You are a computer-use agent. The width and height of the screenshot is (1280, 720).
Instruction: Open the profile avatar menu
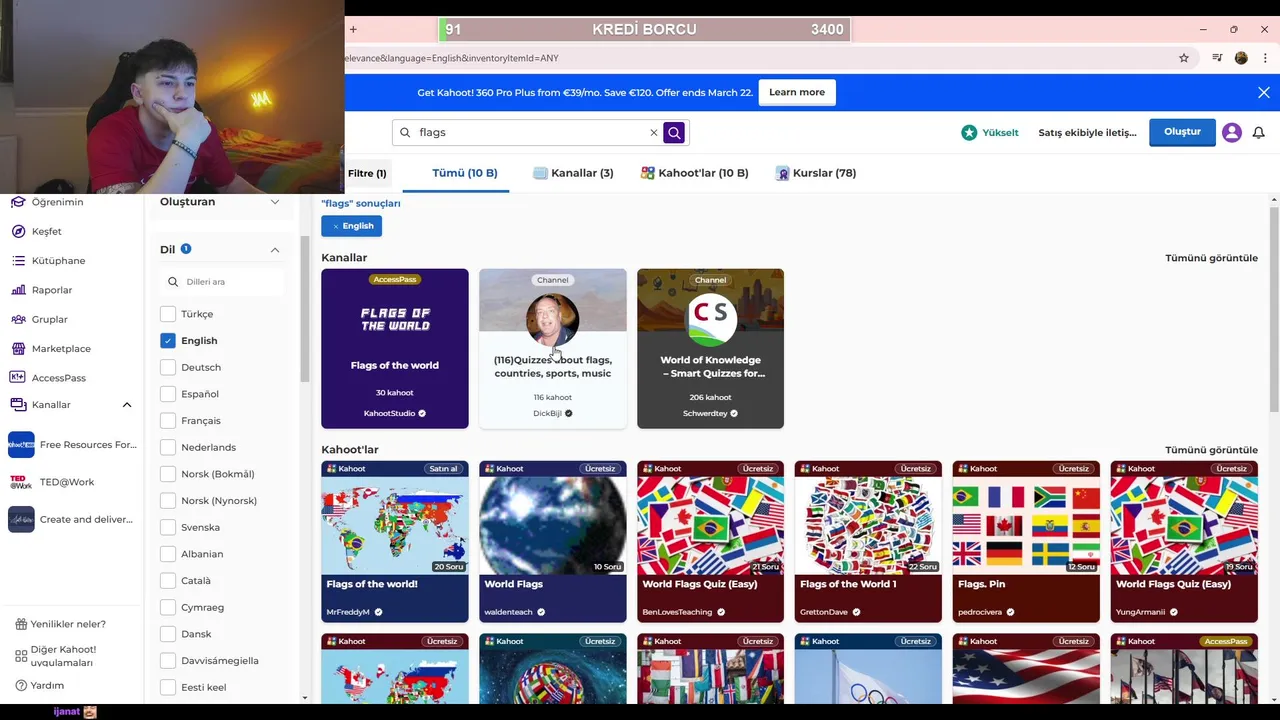point(1232,132)
